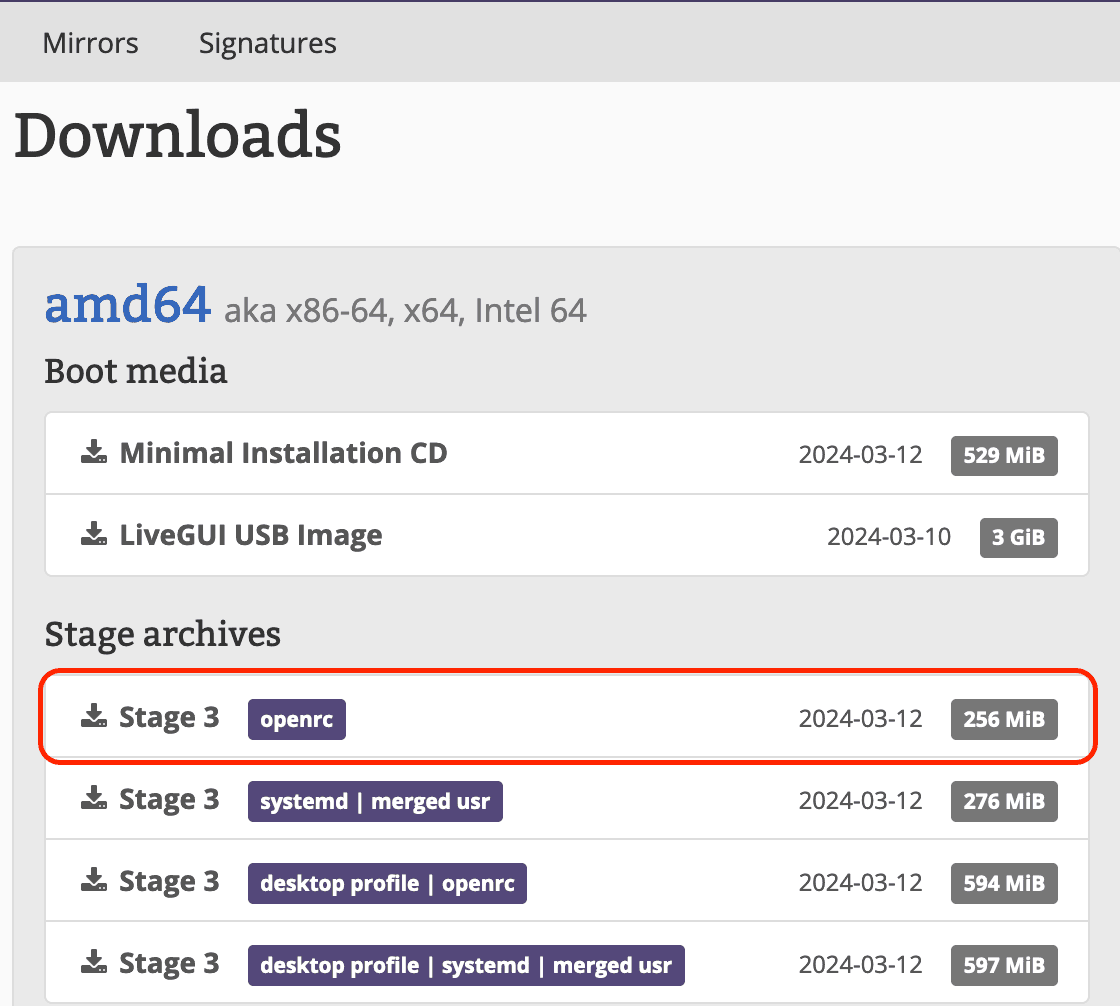1120x1006 pixels.
Task: Click the 'desktop profile | openrc' tag
Action: [x=387, y=883]
